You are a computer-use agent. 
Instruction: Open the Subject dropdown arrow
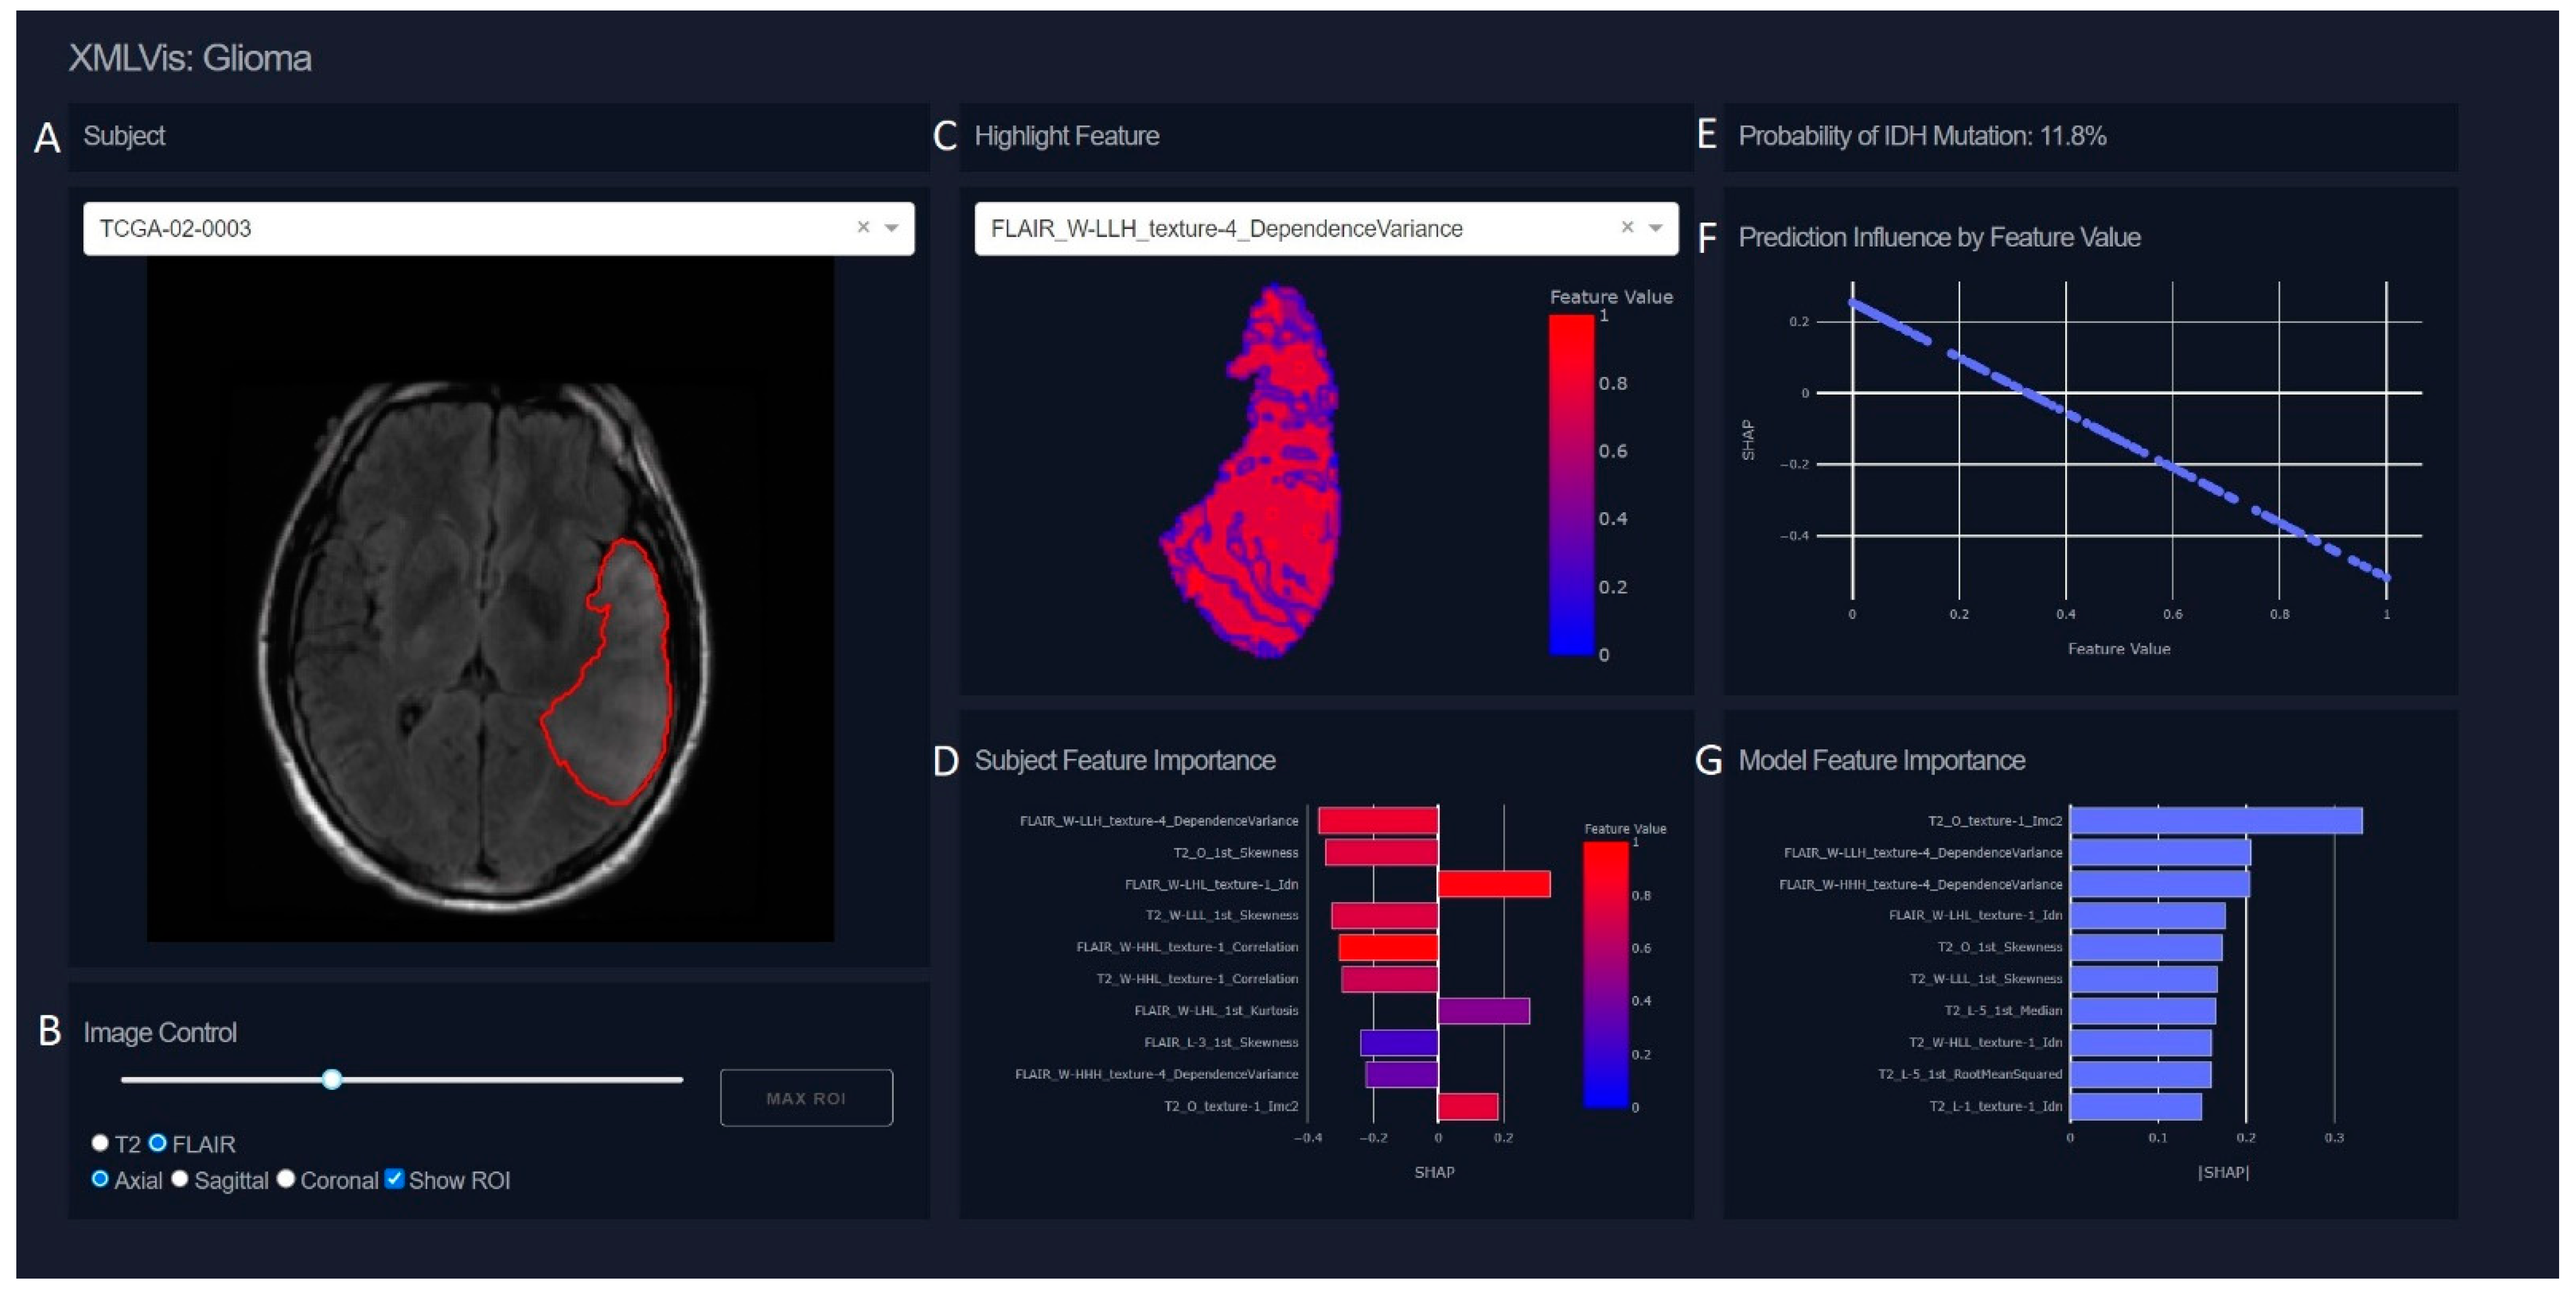tap(892, 227)
